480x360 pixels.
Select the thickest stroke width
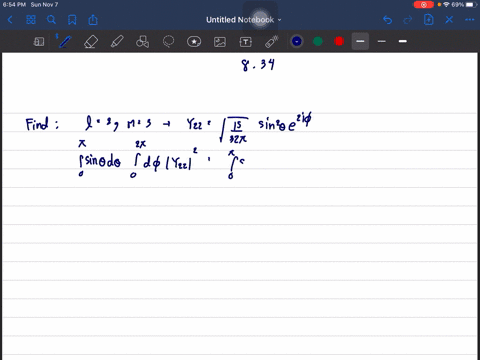click(x=403, y=41)
